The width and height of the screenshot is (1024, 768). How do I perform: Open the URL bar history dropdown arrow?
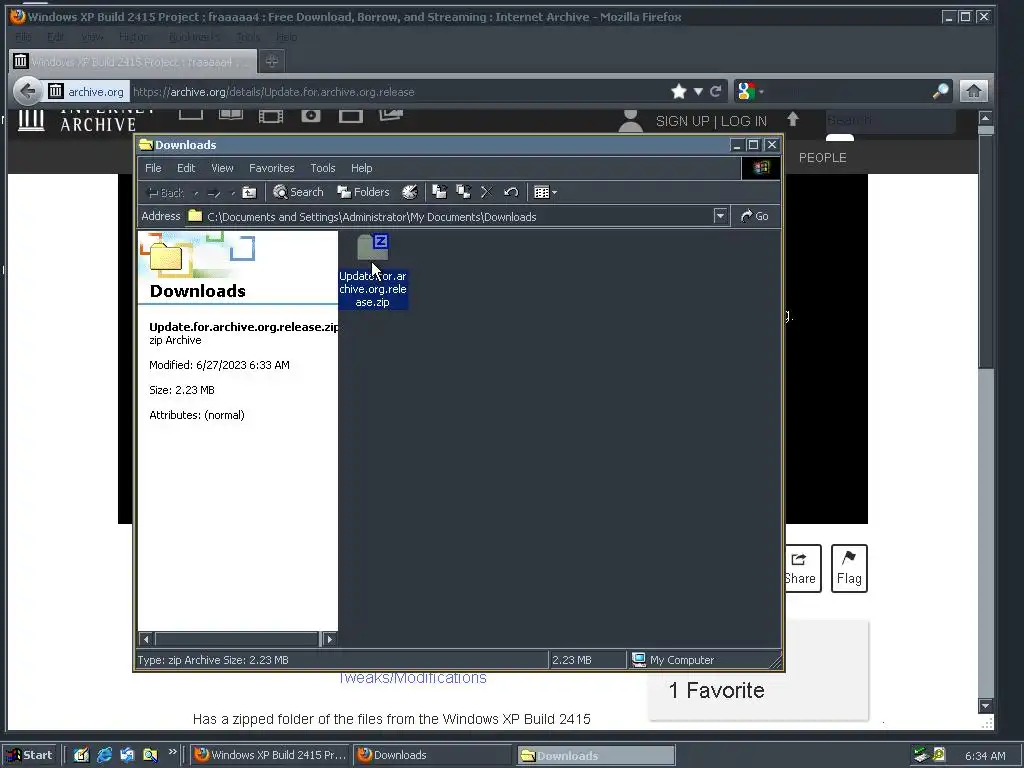(x=698, y=91)
